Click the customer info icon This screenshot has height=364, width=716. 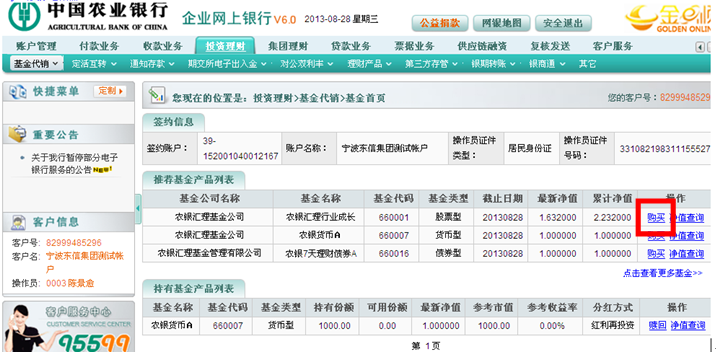click(18, 222)
